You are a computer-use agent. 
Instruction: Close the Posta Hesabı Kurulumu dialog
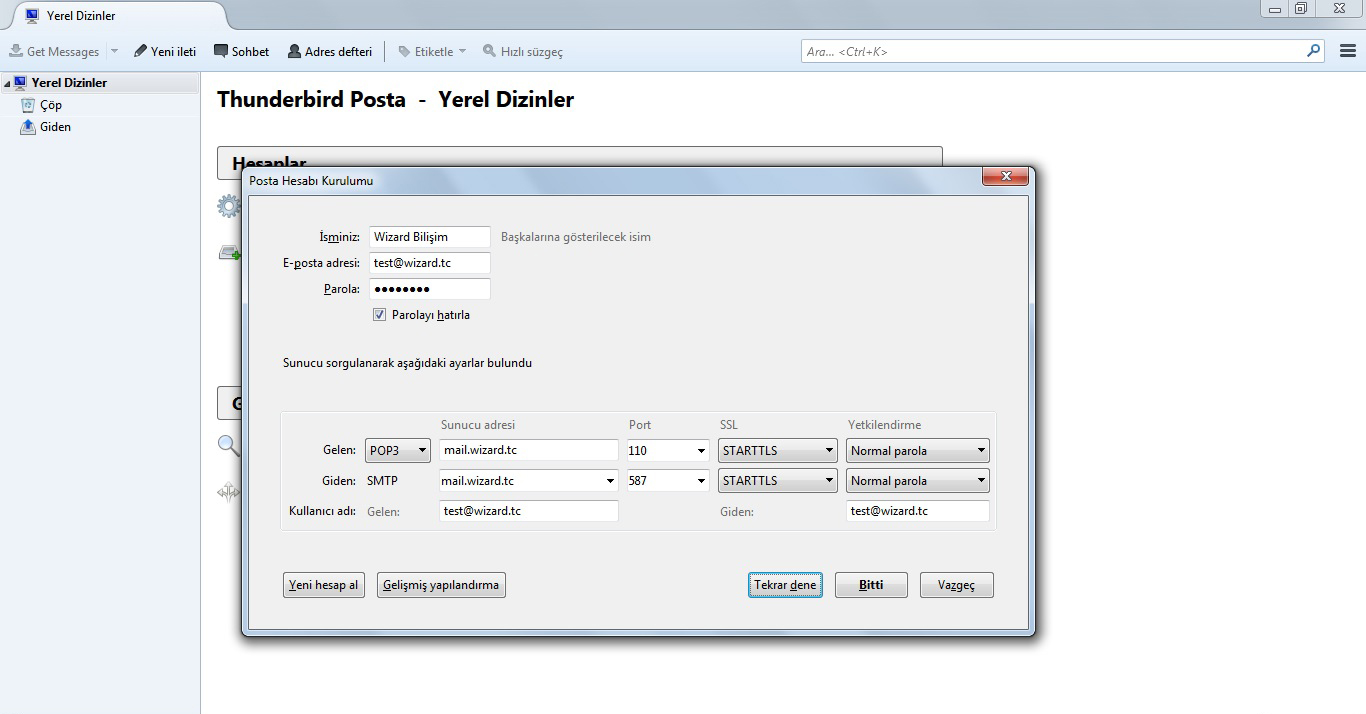(1005, 177)
